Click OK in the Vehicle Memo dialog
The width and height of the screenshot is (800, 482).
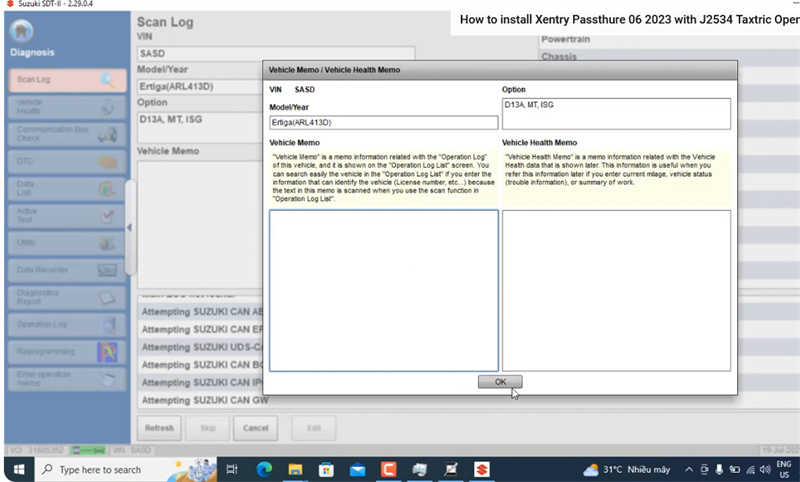[x=500, y=382]
